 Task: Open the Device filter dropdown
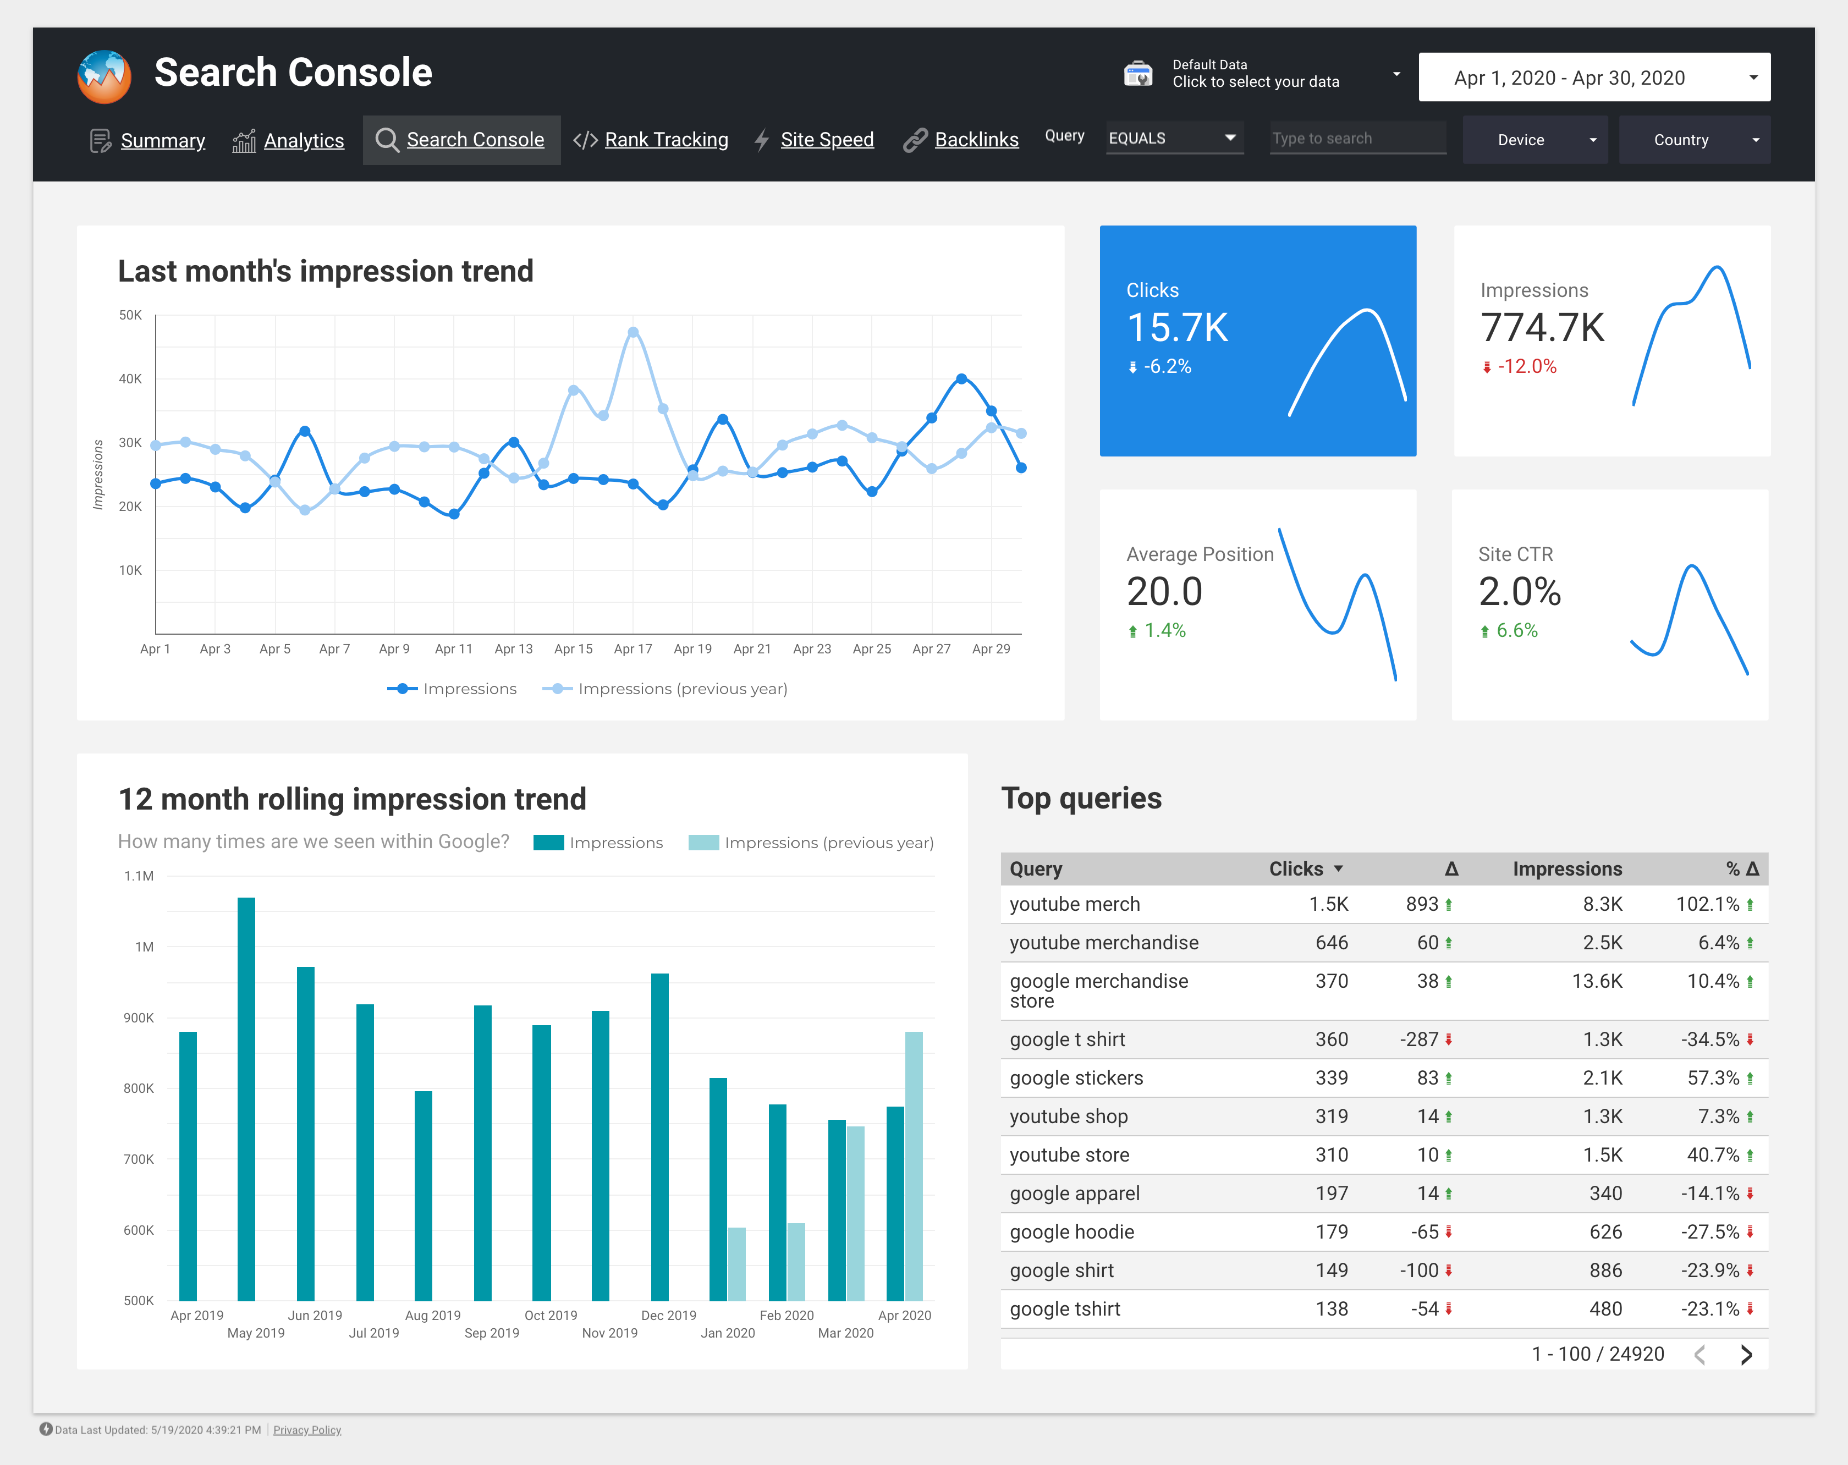tap(1535, 140)
